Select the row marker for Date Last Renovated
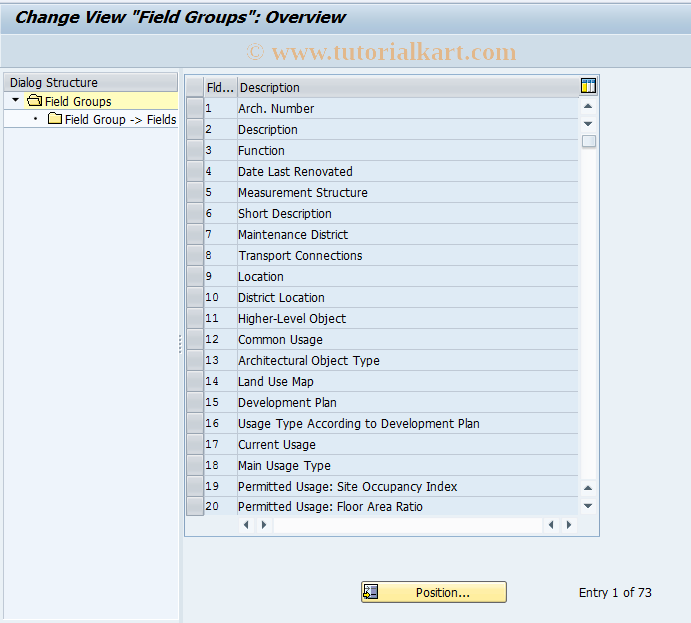The width and height of the screenshot is (691, 623). point(195,171)
